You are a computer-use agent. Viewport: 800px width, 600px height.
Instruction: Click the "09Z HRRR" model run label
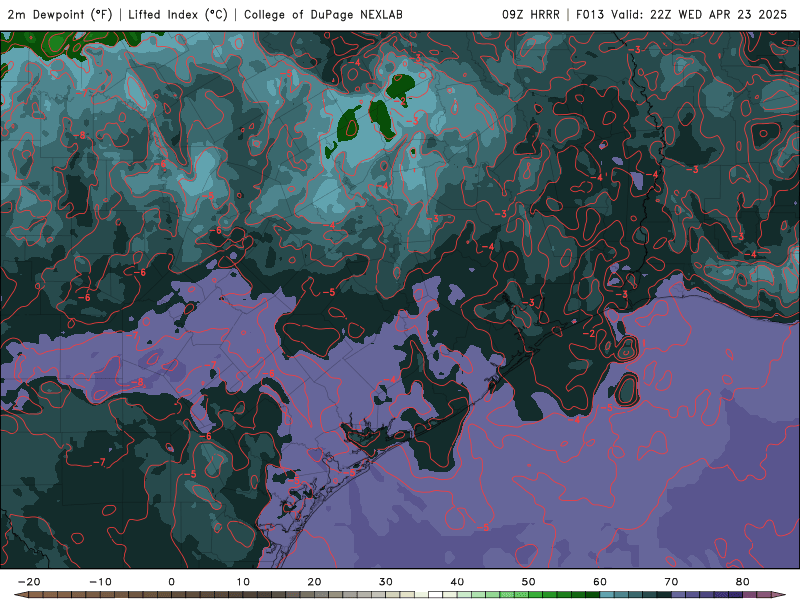point(531,15)
